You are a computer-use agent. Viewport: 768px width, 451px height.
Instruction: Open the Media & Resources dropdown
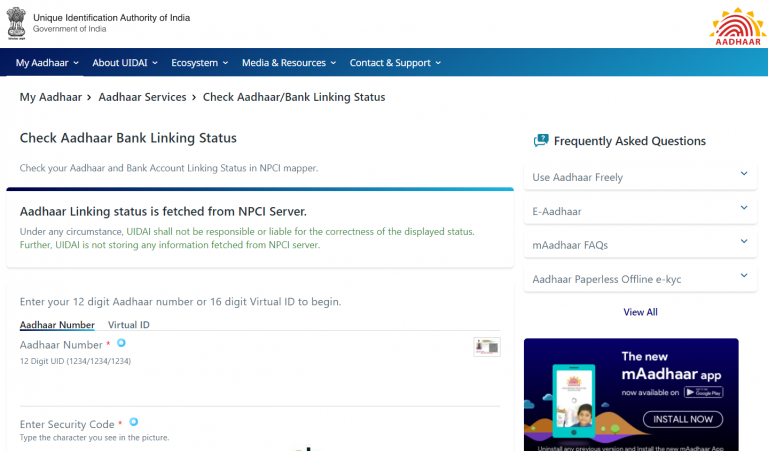289,63
